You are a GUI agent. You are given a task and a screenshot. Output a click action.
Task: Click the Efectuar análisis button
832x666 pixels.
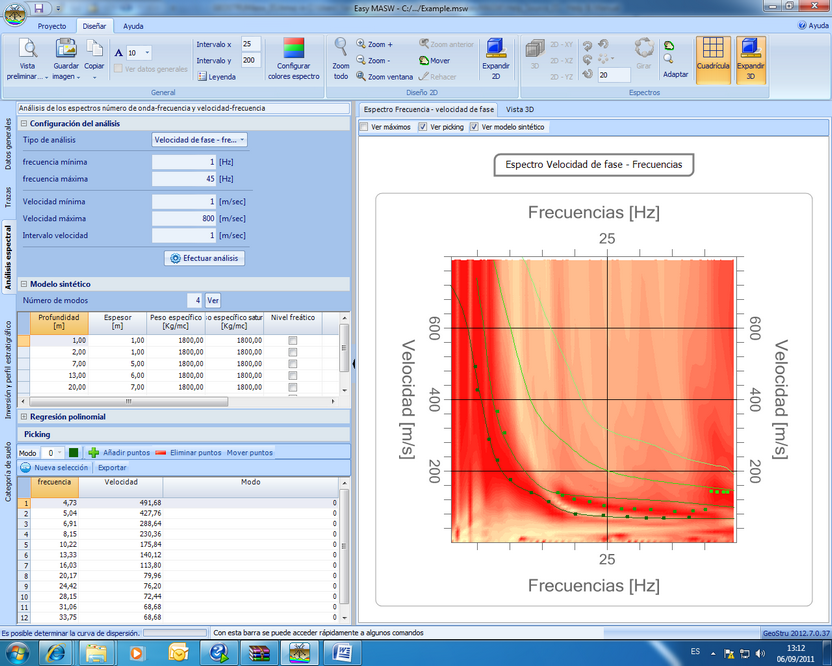tap(204, 258)
